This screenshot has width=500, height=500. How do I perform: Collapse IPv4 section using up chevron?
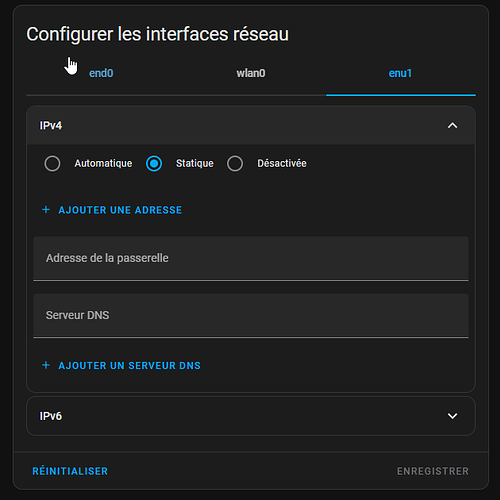point(452,126)
